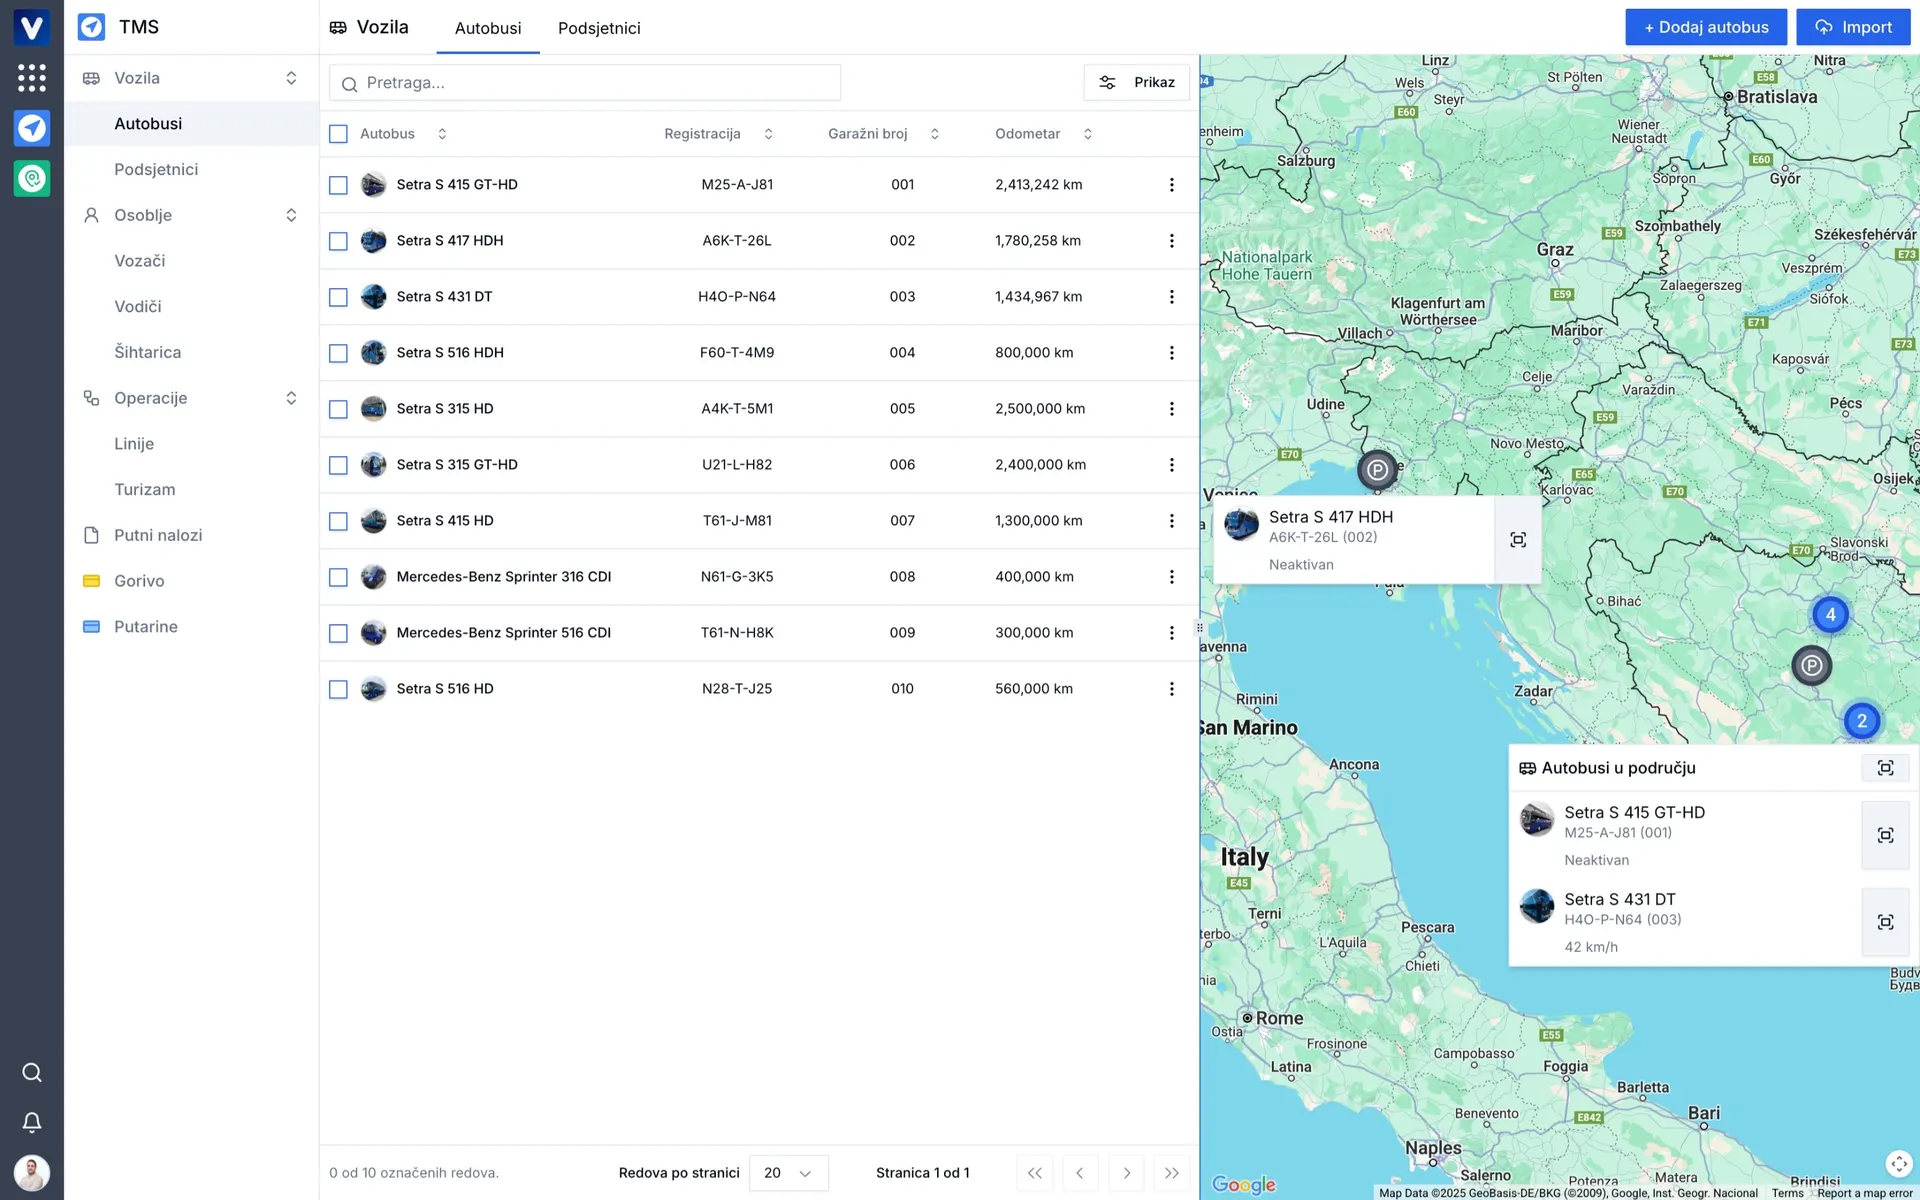Focus map on Setra S 417 HDH popup

[x=1518, y=540]
